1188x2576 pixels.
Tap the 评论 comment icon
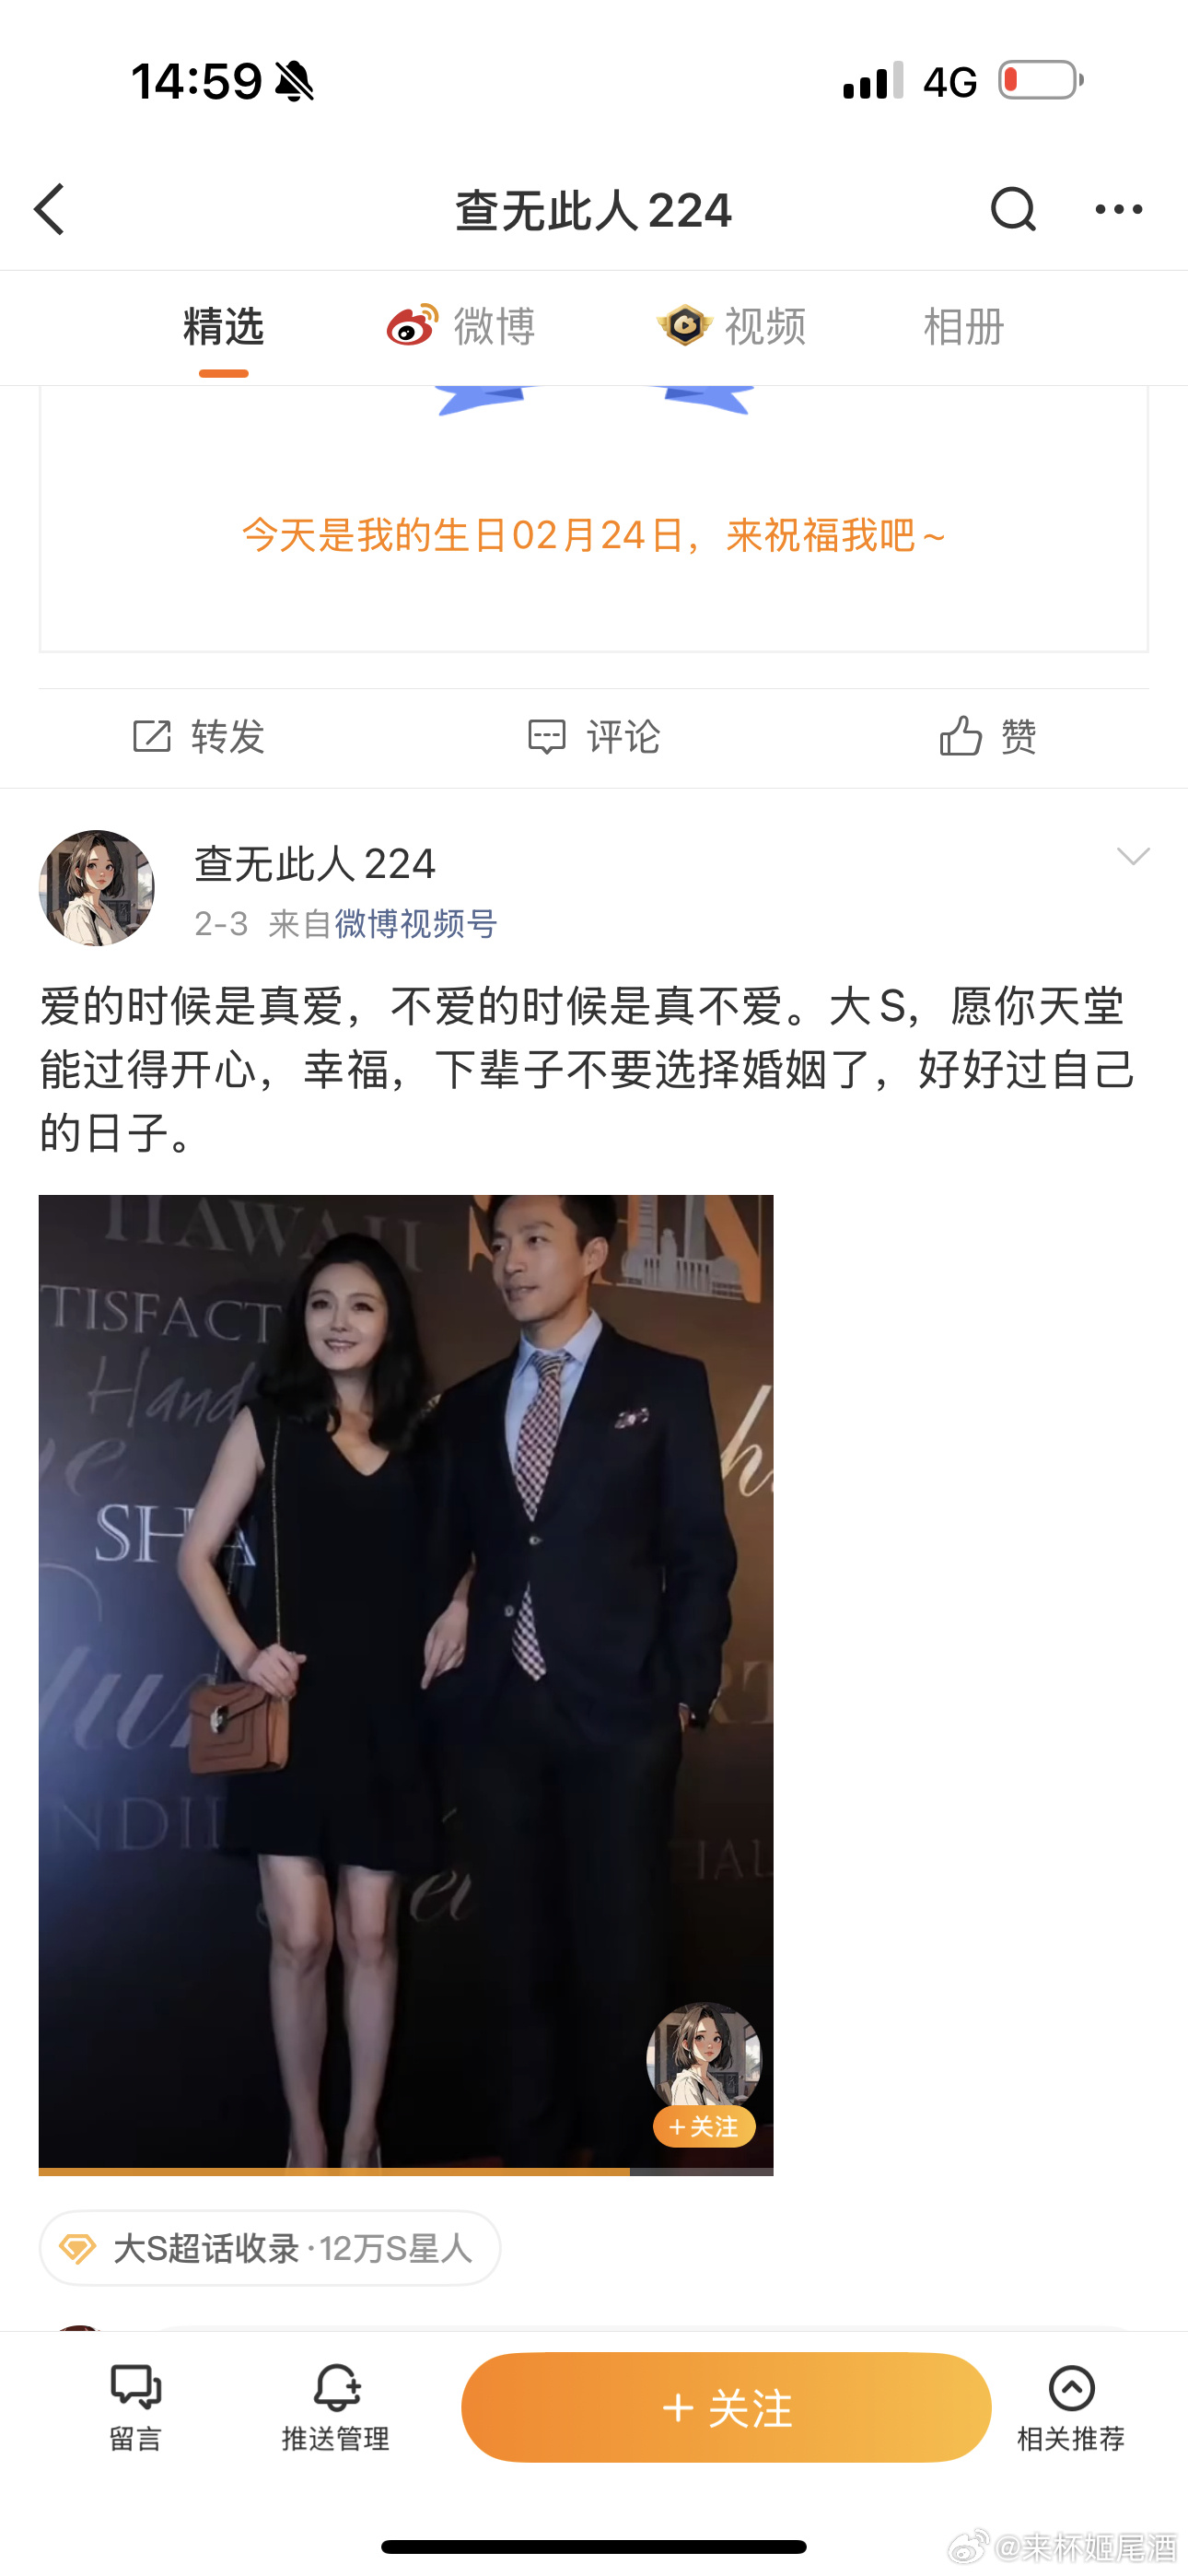coord(547,737)
